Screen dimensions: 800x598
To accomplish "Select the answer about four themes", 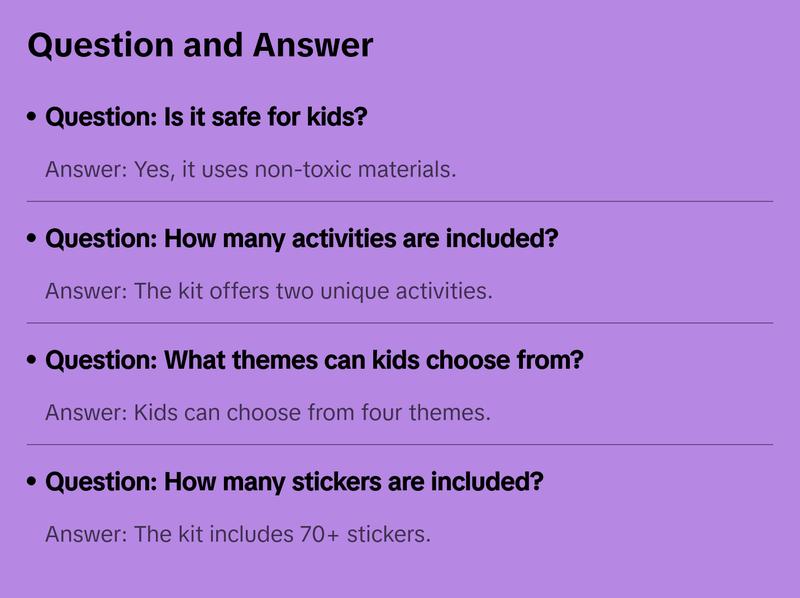I will pyautogui.click(x=268, y=412).
